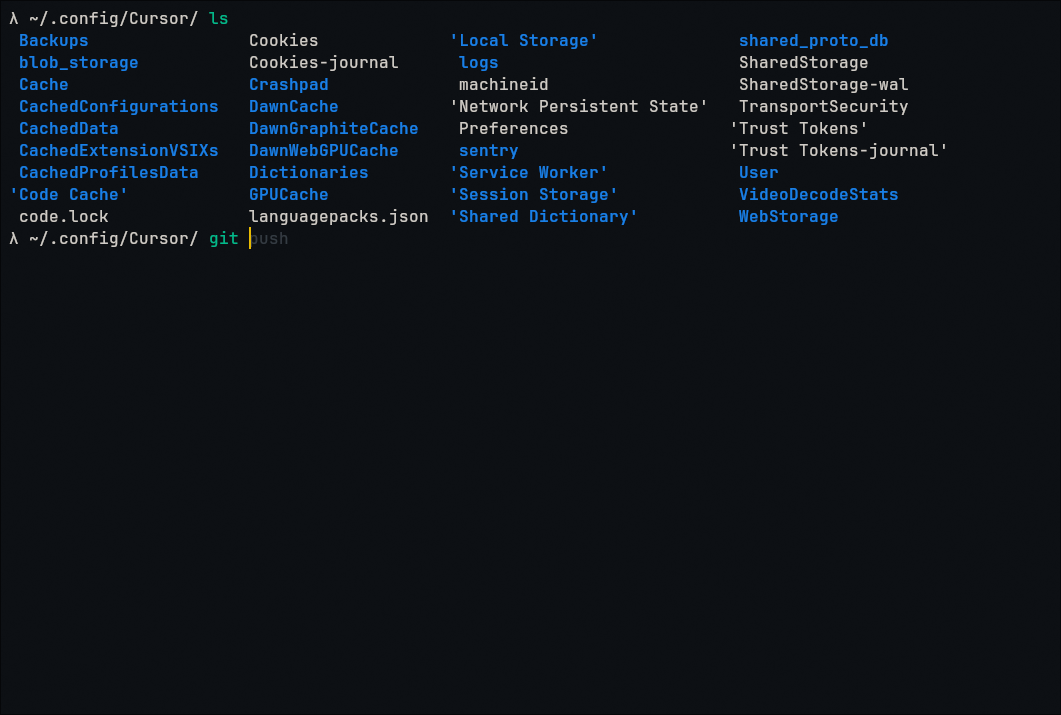The image size is (1061, 715).
Task: Click the 'Service Worker' directory
Action: coord(528,172)
